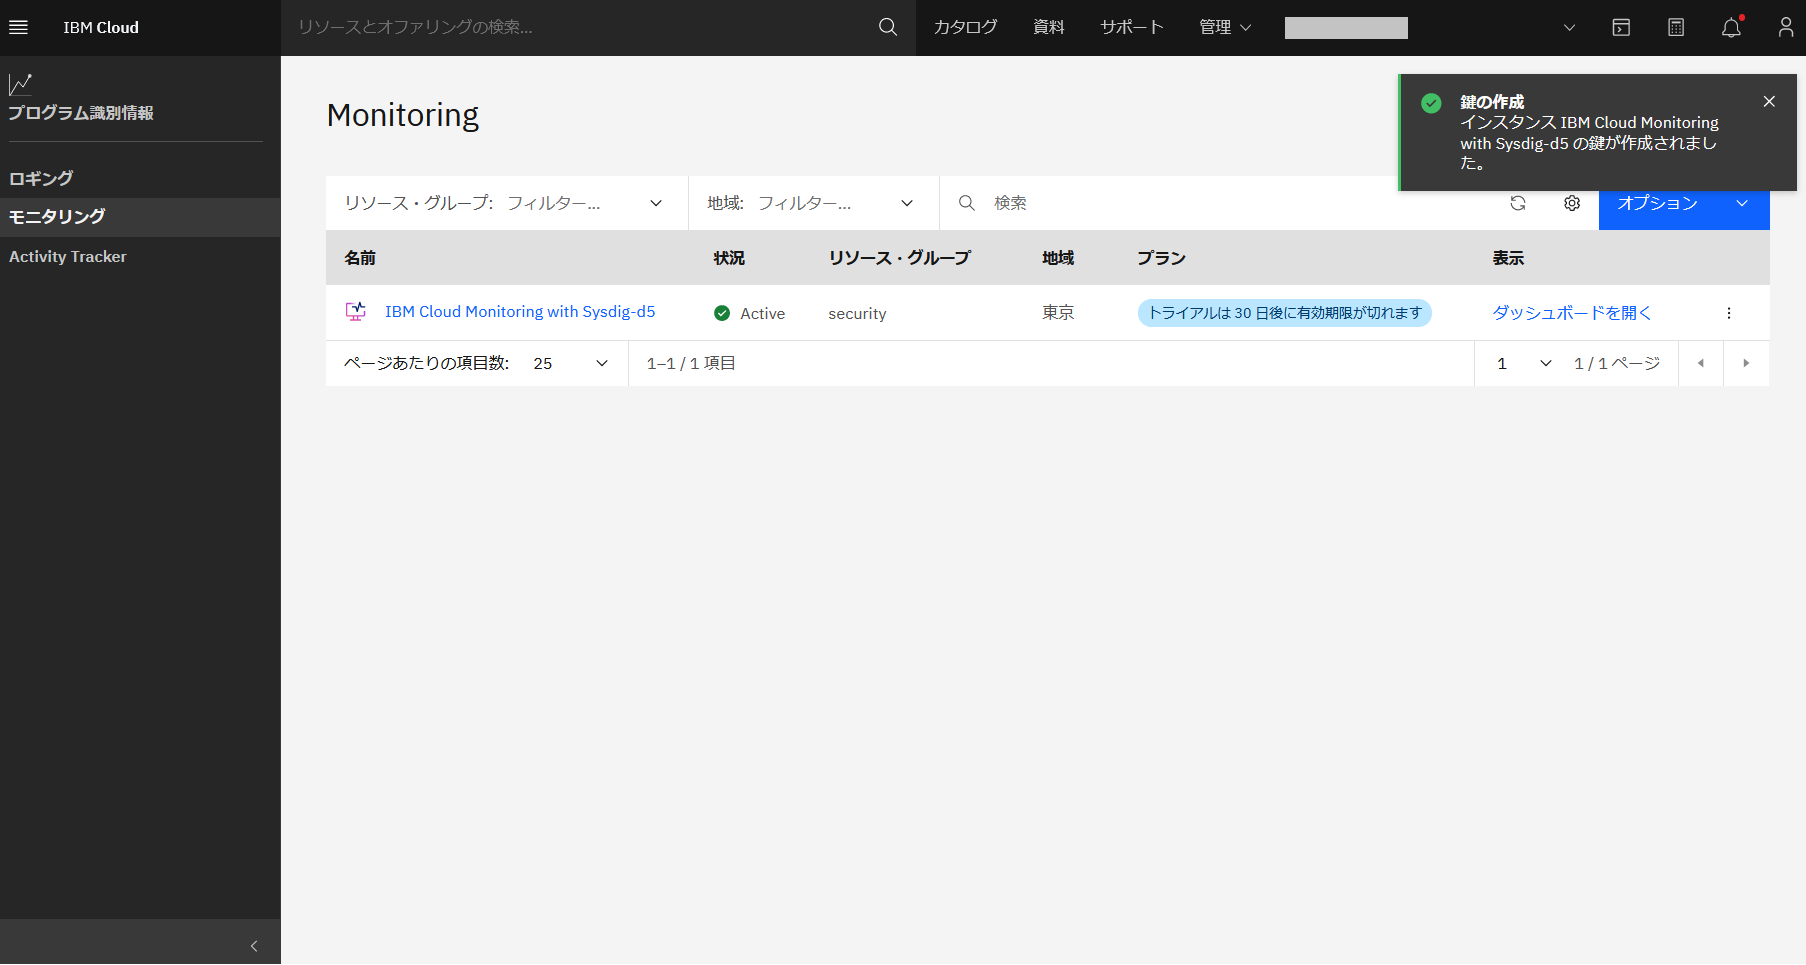
Task: Click the key created notification message text
Action: (1589, 143)
